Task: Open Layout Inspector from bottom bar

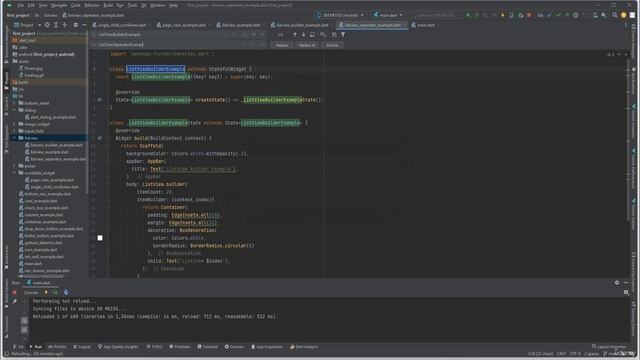Action: [x=609, y=347]
